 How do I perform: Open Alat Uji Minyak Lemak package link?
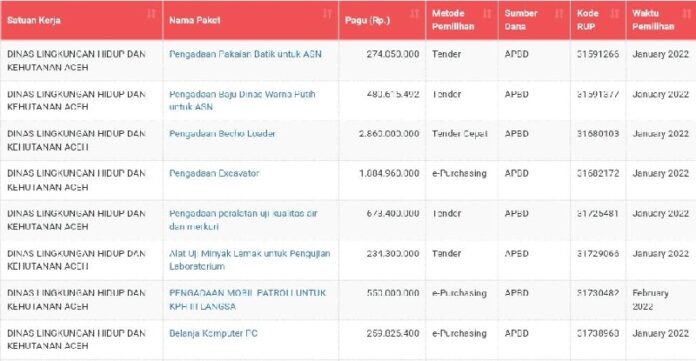[249, 260]
